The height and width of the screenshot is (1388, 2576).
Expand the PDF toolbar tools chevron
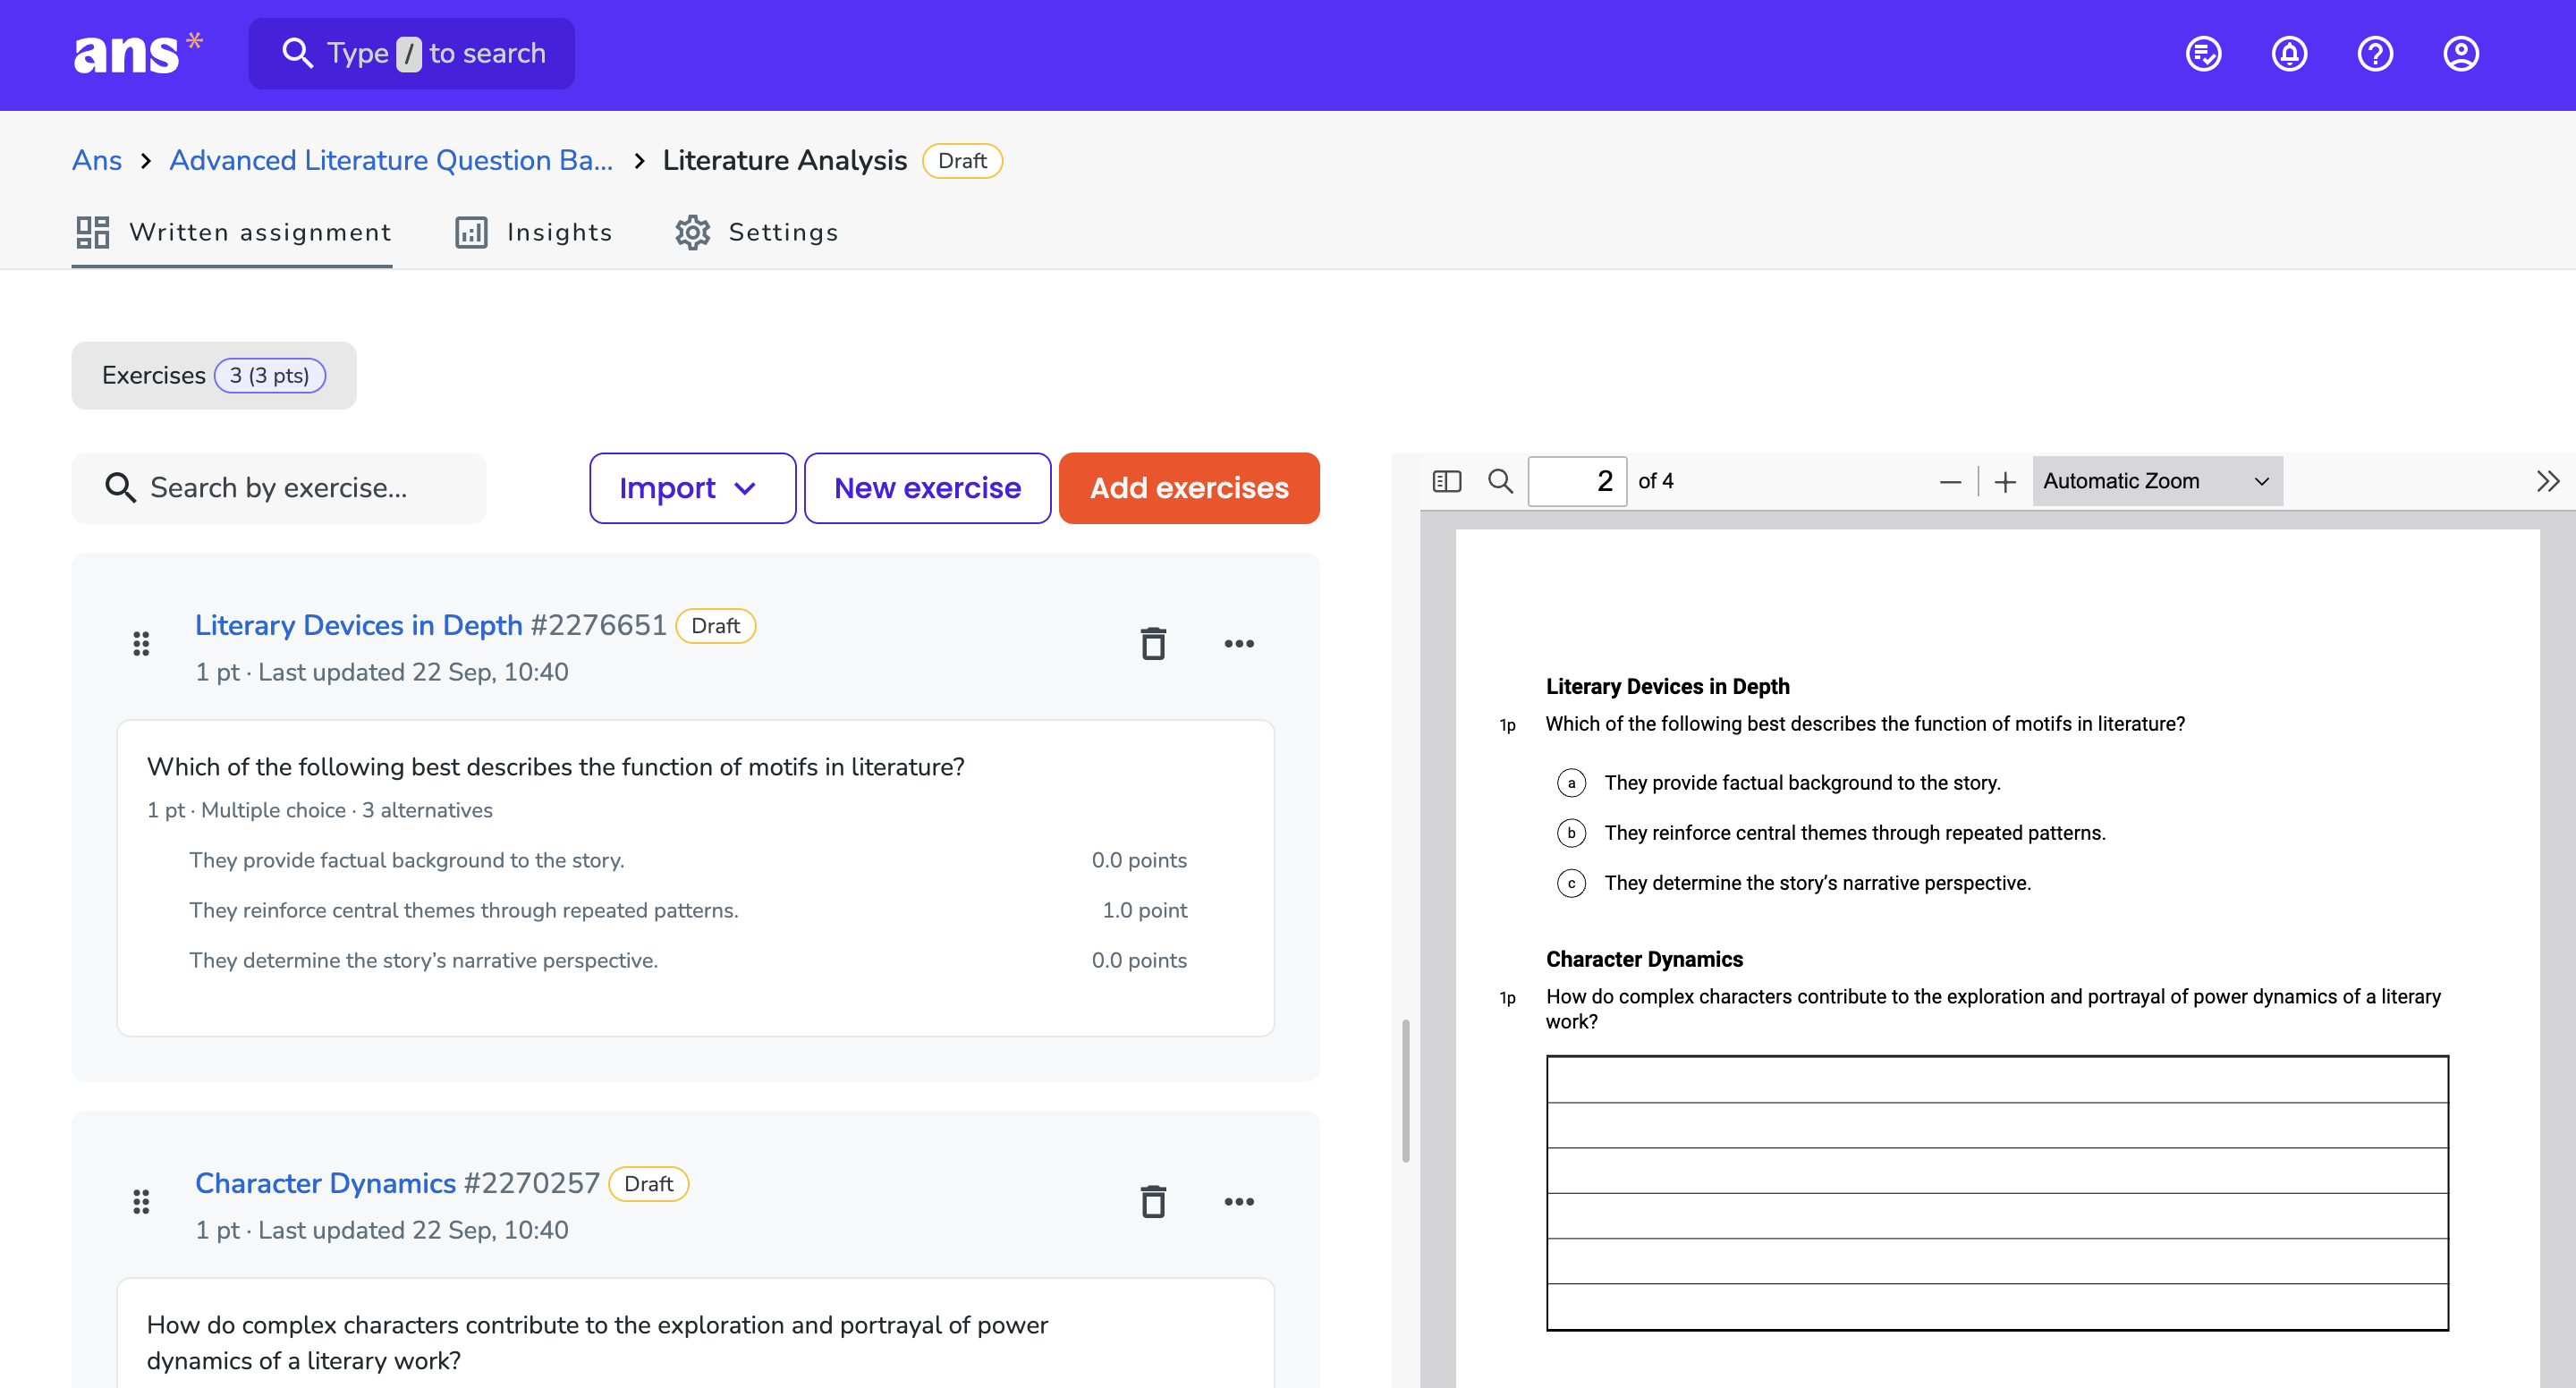[x=2547, y=481]
